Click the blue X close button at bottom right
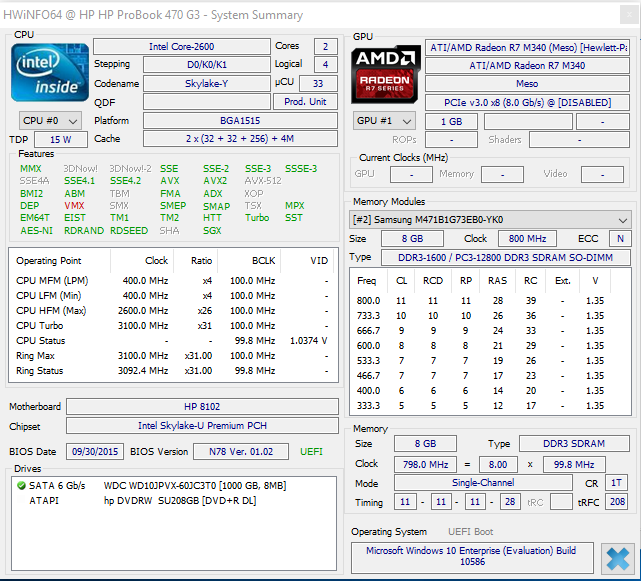 pyautogui.click(x=618, y=558)
